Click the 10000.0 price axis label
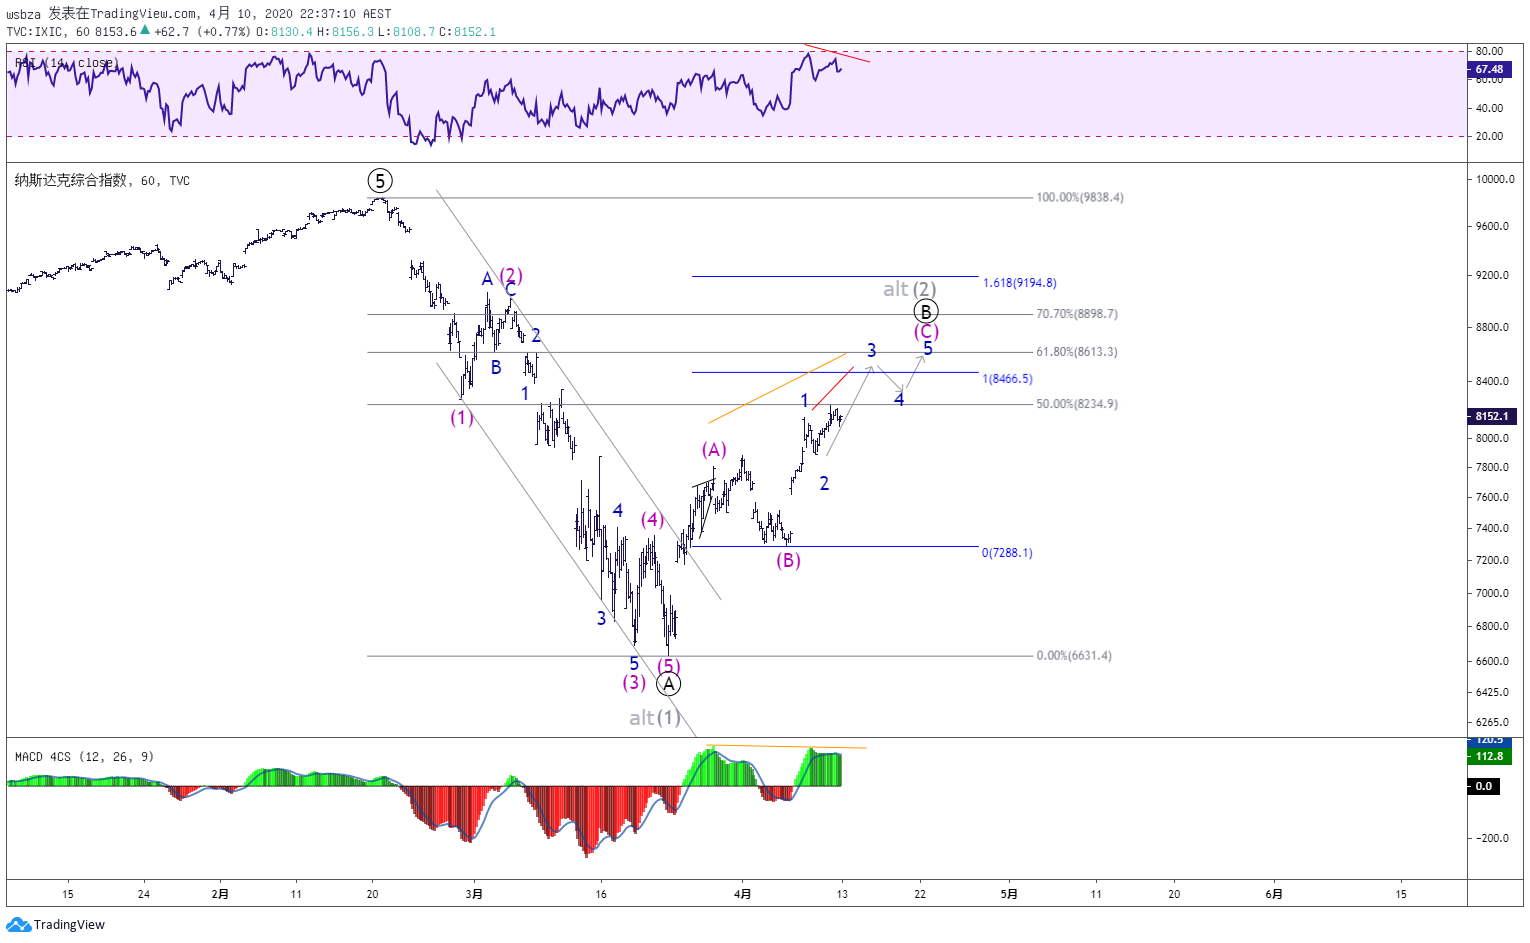This screenshot has width=1530, height=943. click(1495, 180)
